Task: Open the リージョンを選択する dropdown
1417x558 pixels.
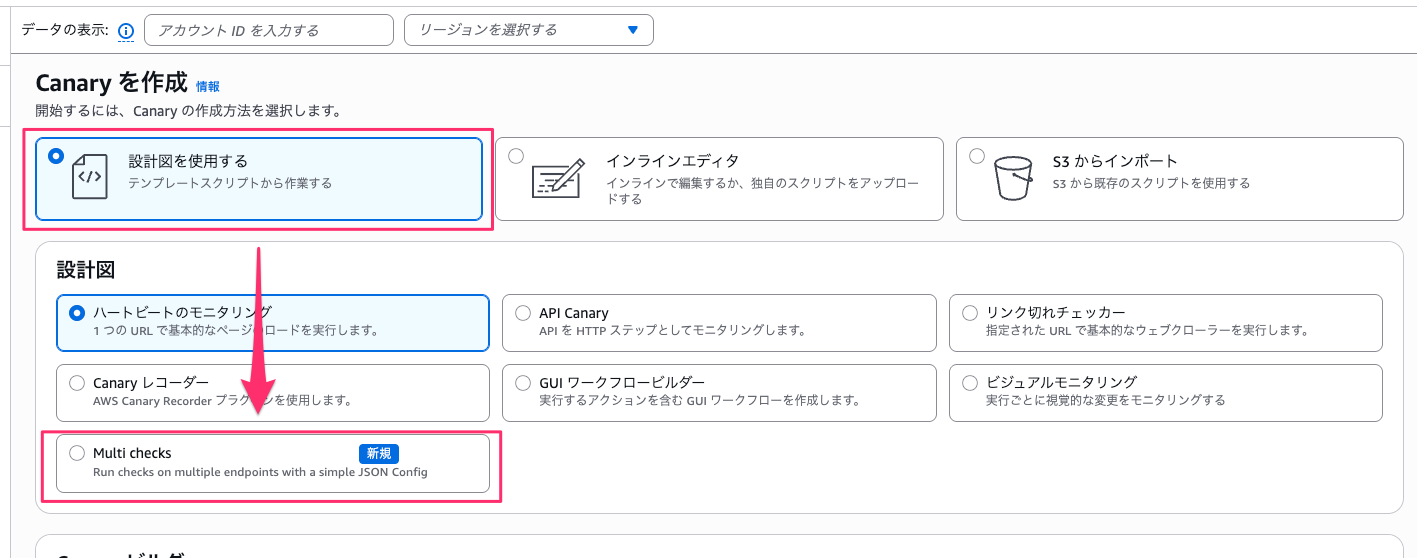Action: tap(516, 30)
